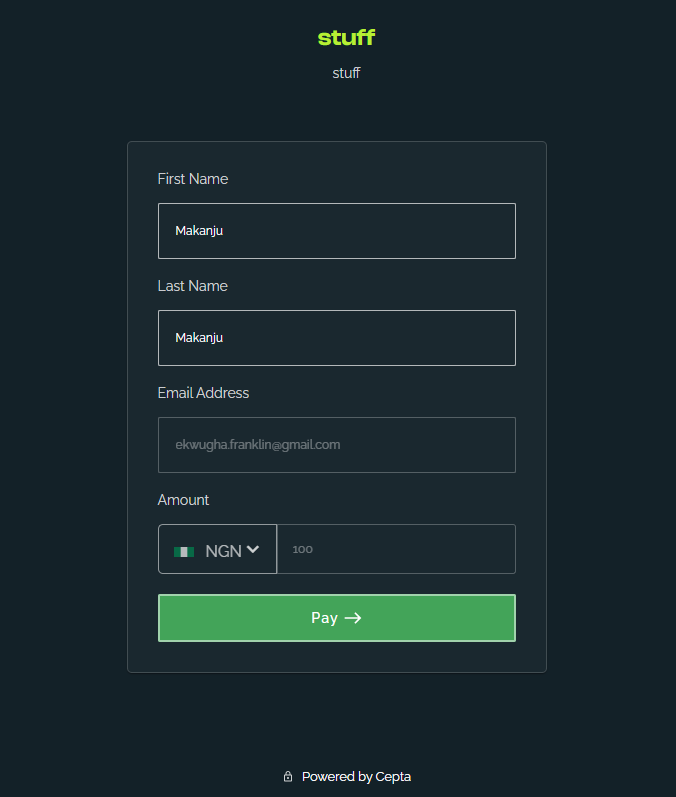Click the "Last Name" label
The width and height of the screenshot is (676, 797).
(193, 286)
